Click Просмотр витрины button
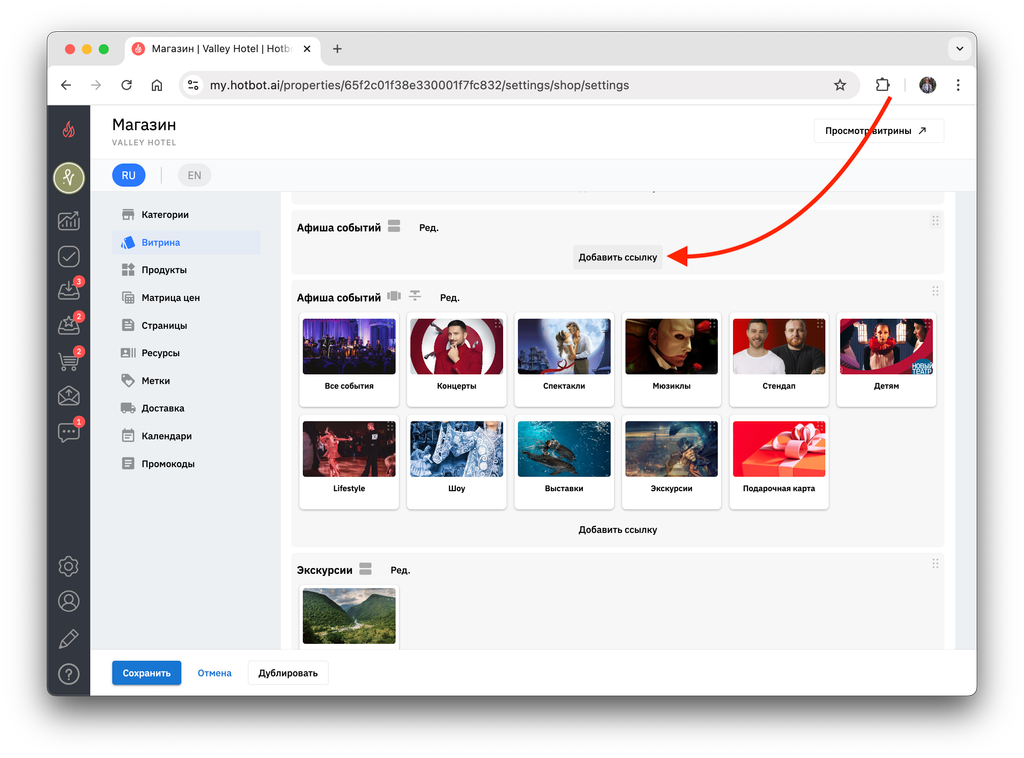 pos(878,131)
